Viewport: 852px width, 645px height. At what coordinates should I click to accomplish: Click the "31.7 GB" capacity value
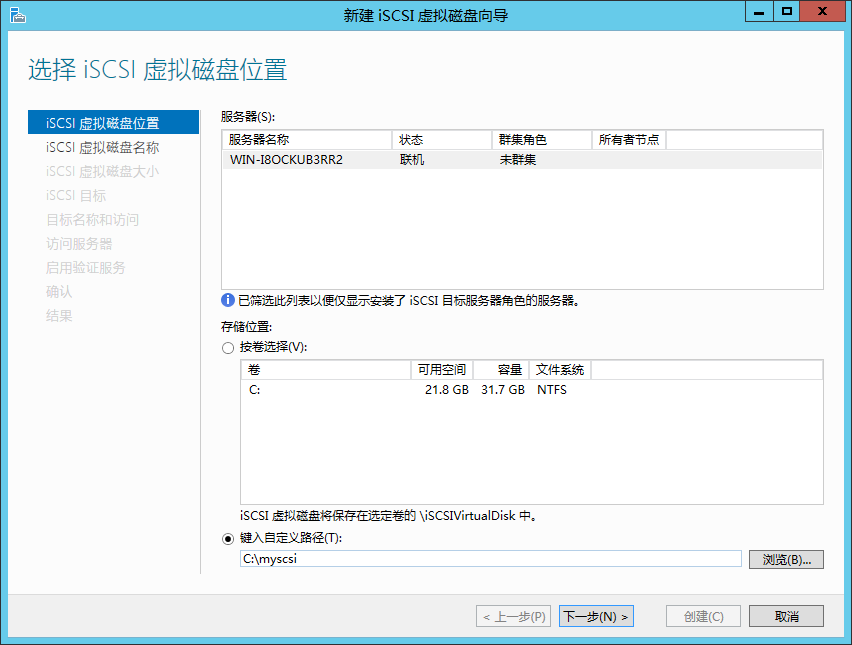click(503, 390)
